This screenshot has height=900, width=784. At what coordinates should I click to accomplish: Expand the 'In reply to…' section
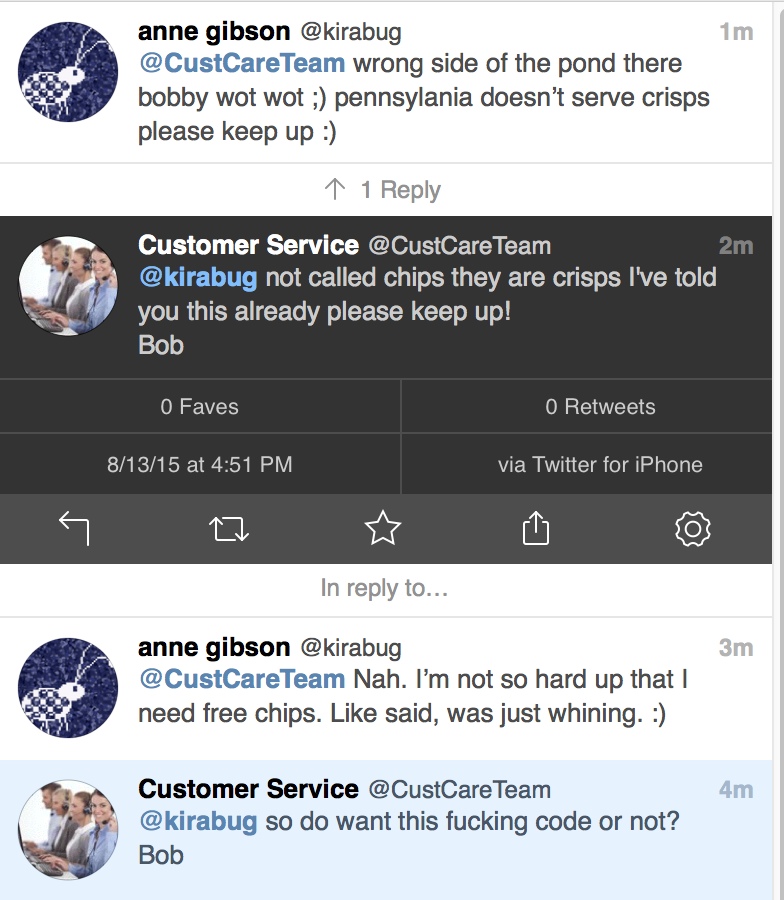[384, 589]
